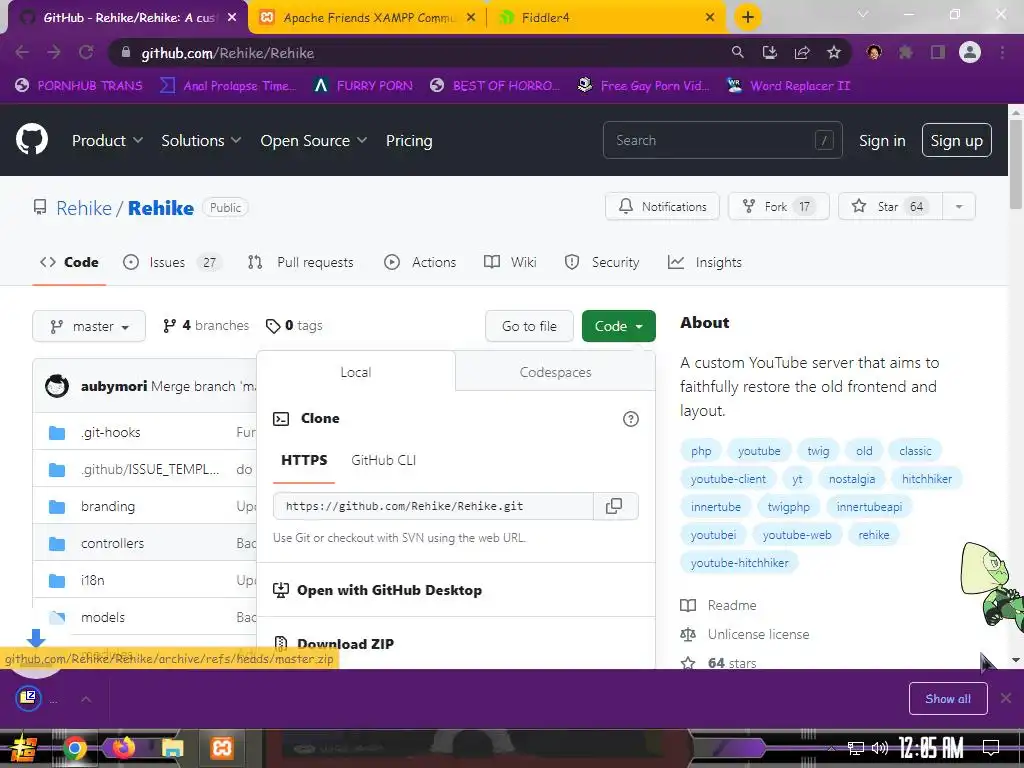Open the browser share icon

(x=802, y=52)
